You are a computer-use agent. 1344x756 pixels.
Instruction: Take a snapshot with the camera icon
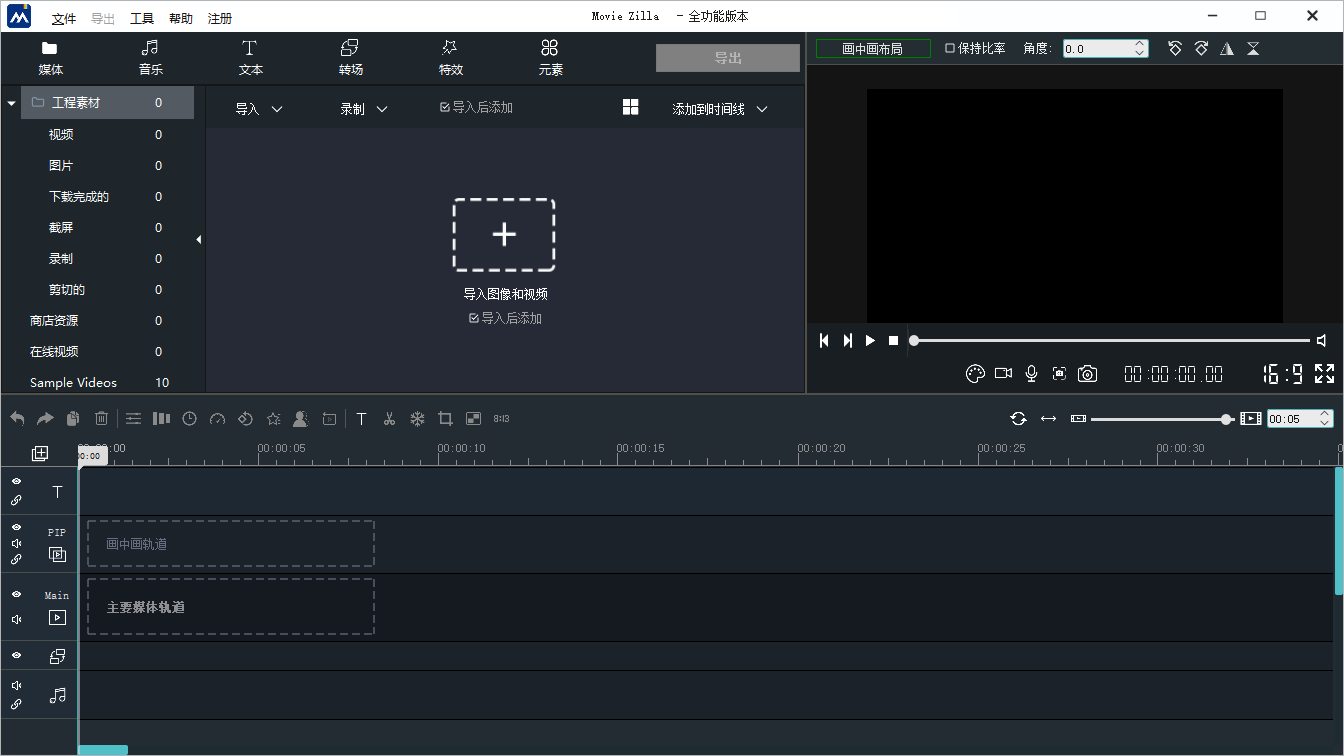pos(1087,373)
